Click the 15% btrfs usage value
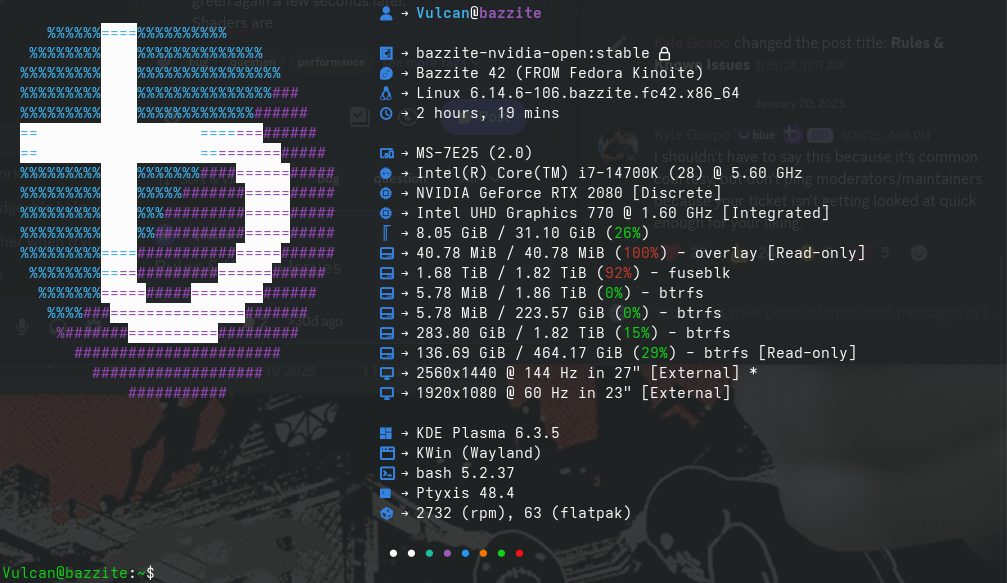Image resolution: width=1007 pixels, height=583 pixels. click(x=636, y=333)
